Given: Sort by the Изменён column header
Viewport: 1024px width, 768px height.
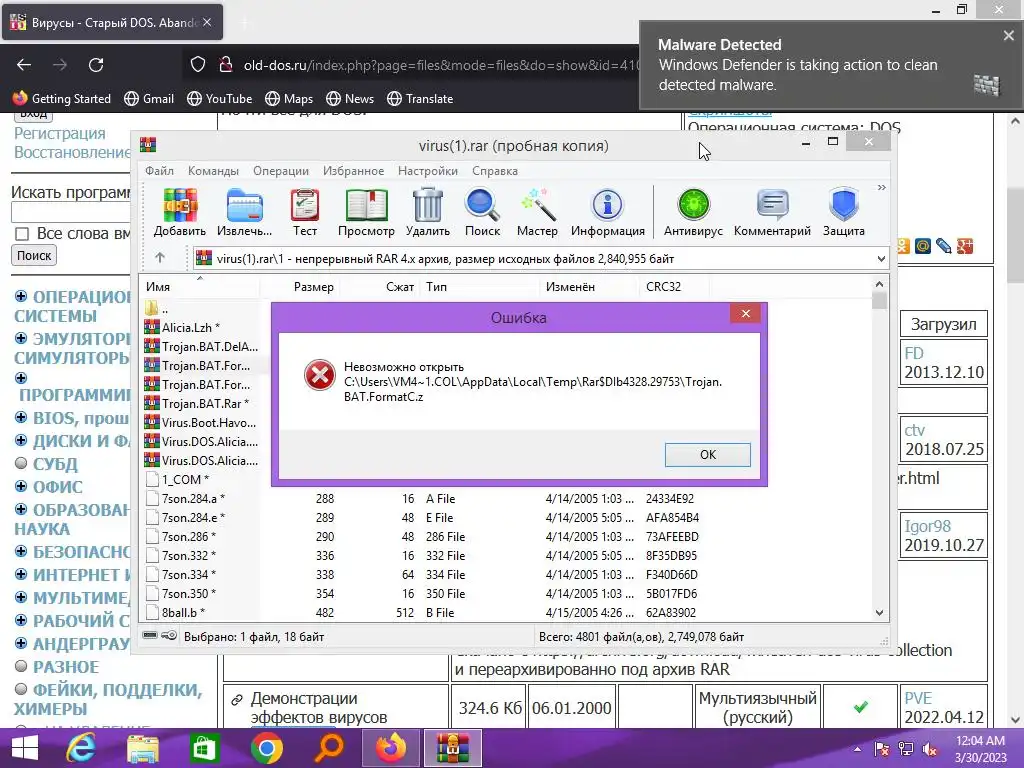Looking at the screenshot, I should [x=589, y=287].
